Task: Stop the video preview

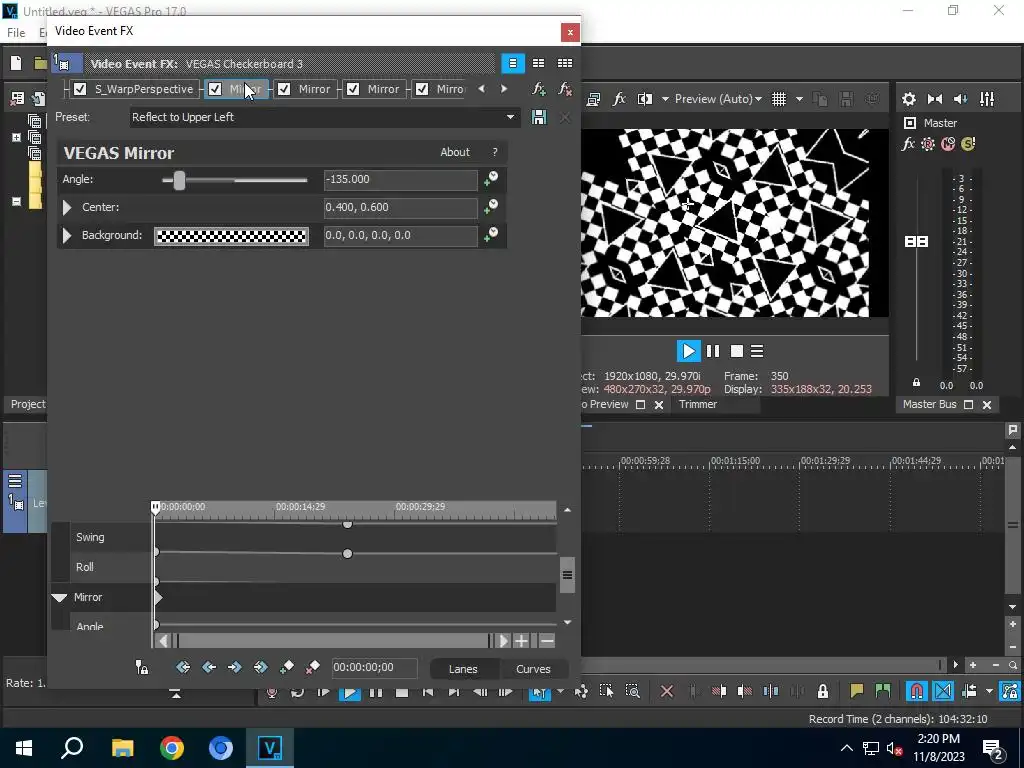Action: point(737,351)
